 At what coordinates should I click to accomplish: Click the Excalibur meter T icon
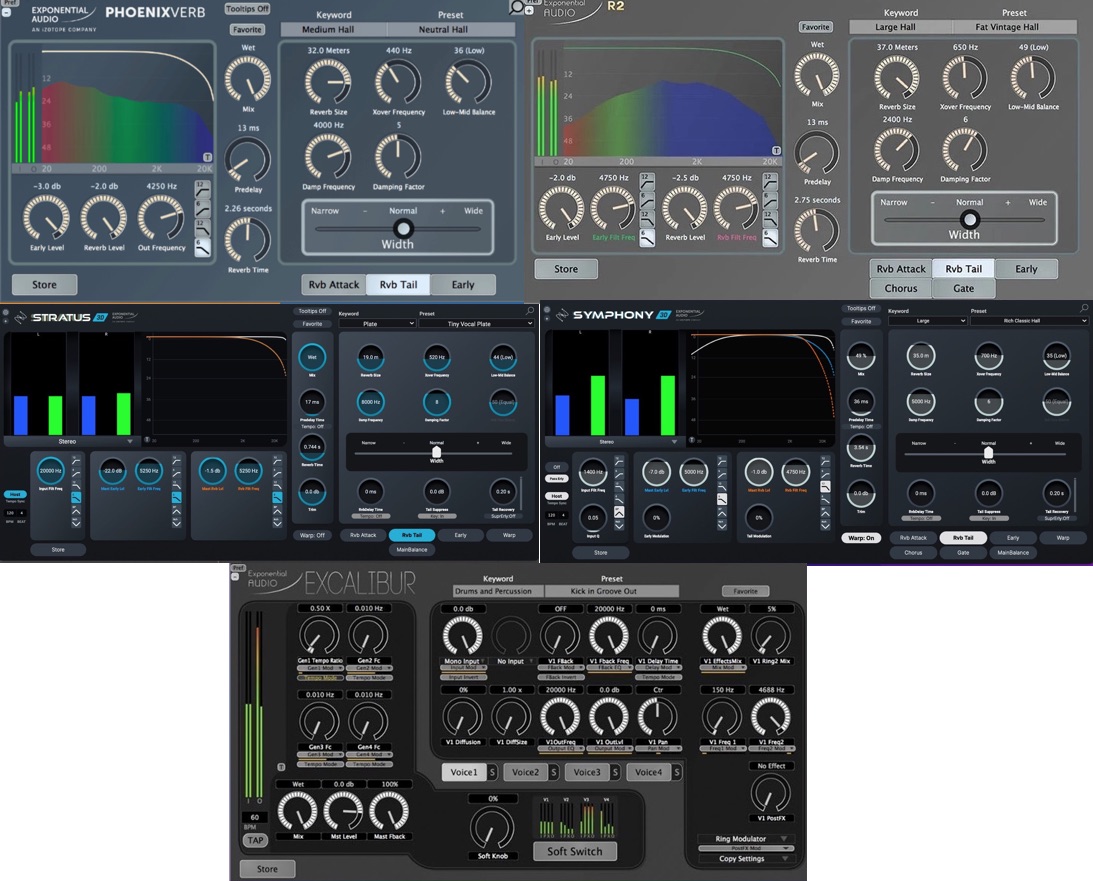(282, 767)
